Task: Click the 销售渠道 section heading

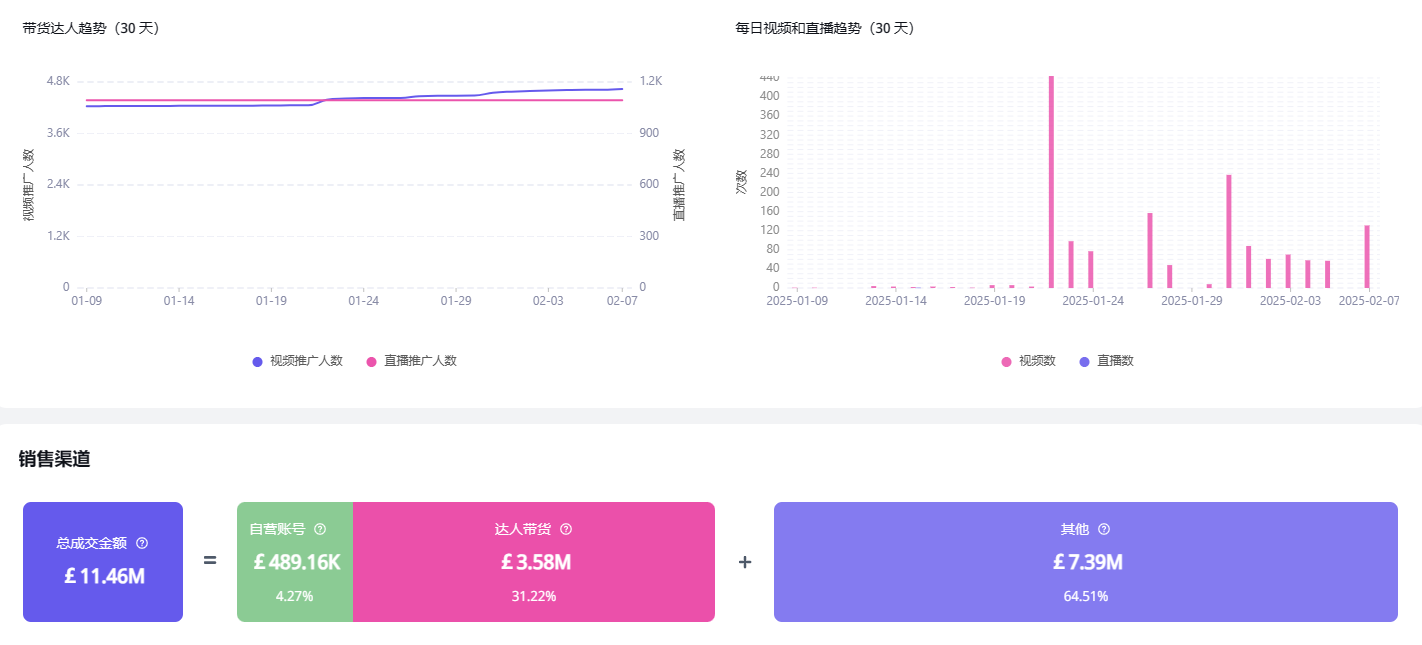Action: (x=55, y=459)
